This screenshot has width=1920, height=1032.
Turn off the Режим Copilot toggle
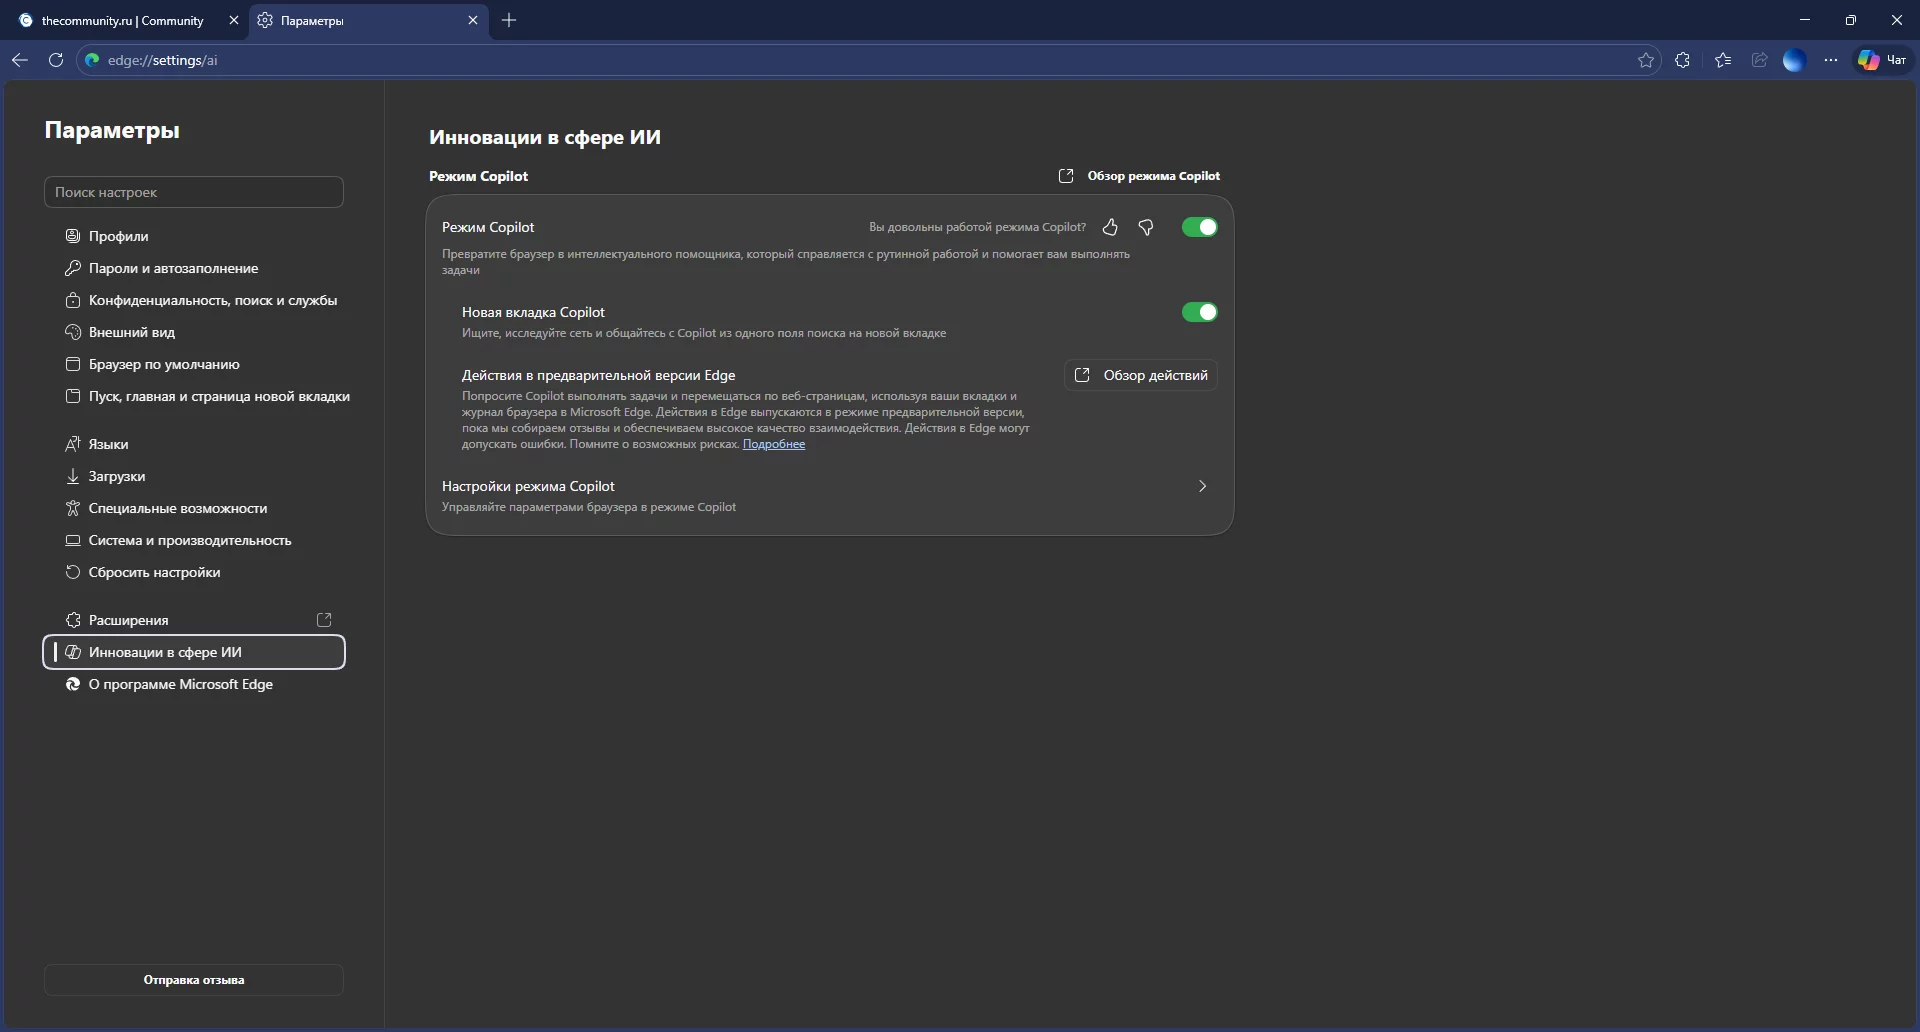pos(1199,227)
